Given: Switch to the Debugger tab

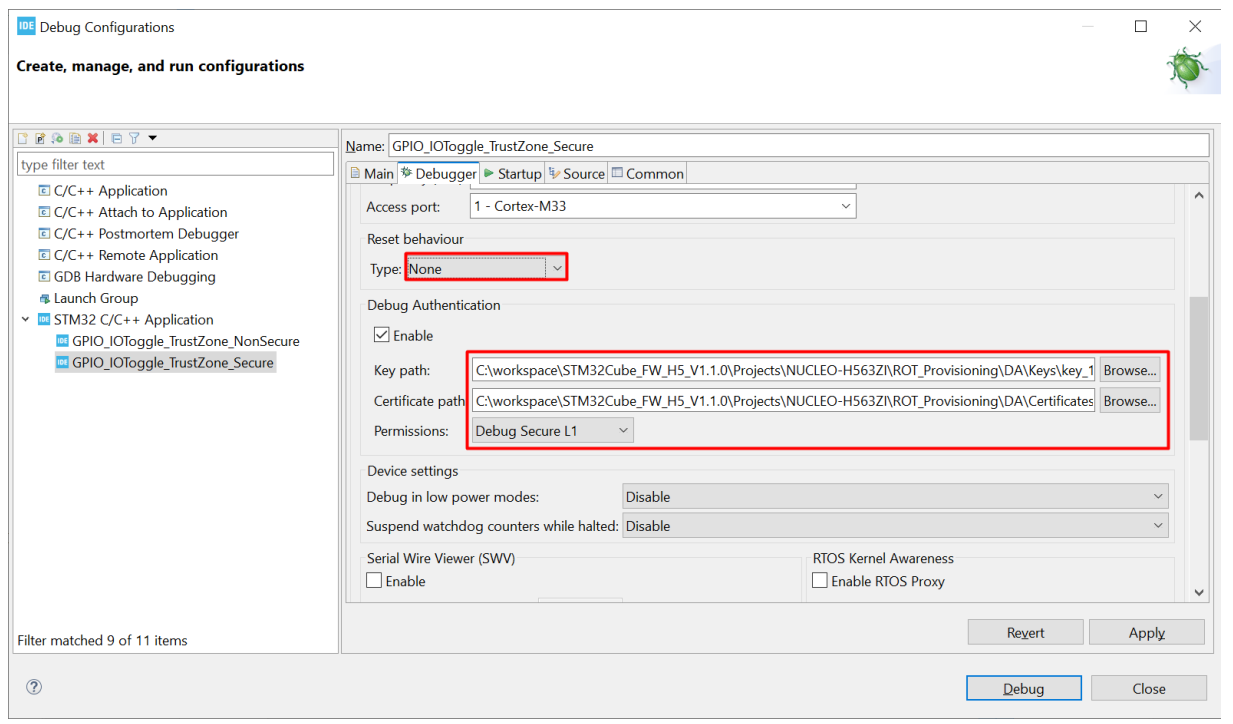Looking at the screenshot, I should tap(438, 173).
